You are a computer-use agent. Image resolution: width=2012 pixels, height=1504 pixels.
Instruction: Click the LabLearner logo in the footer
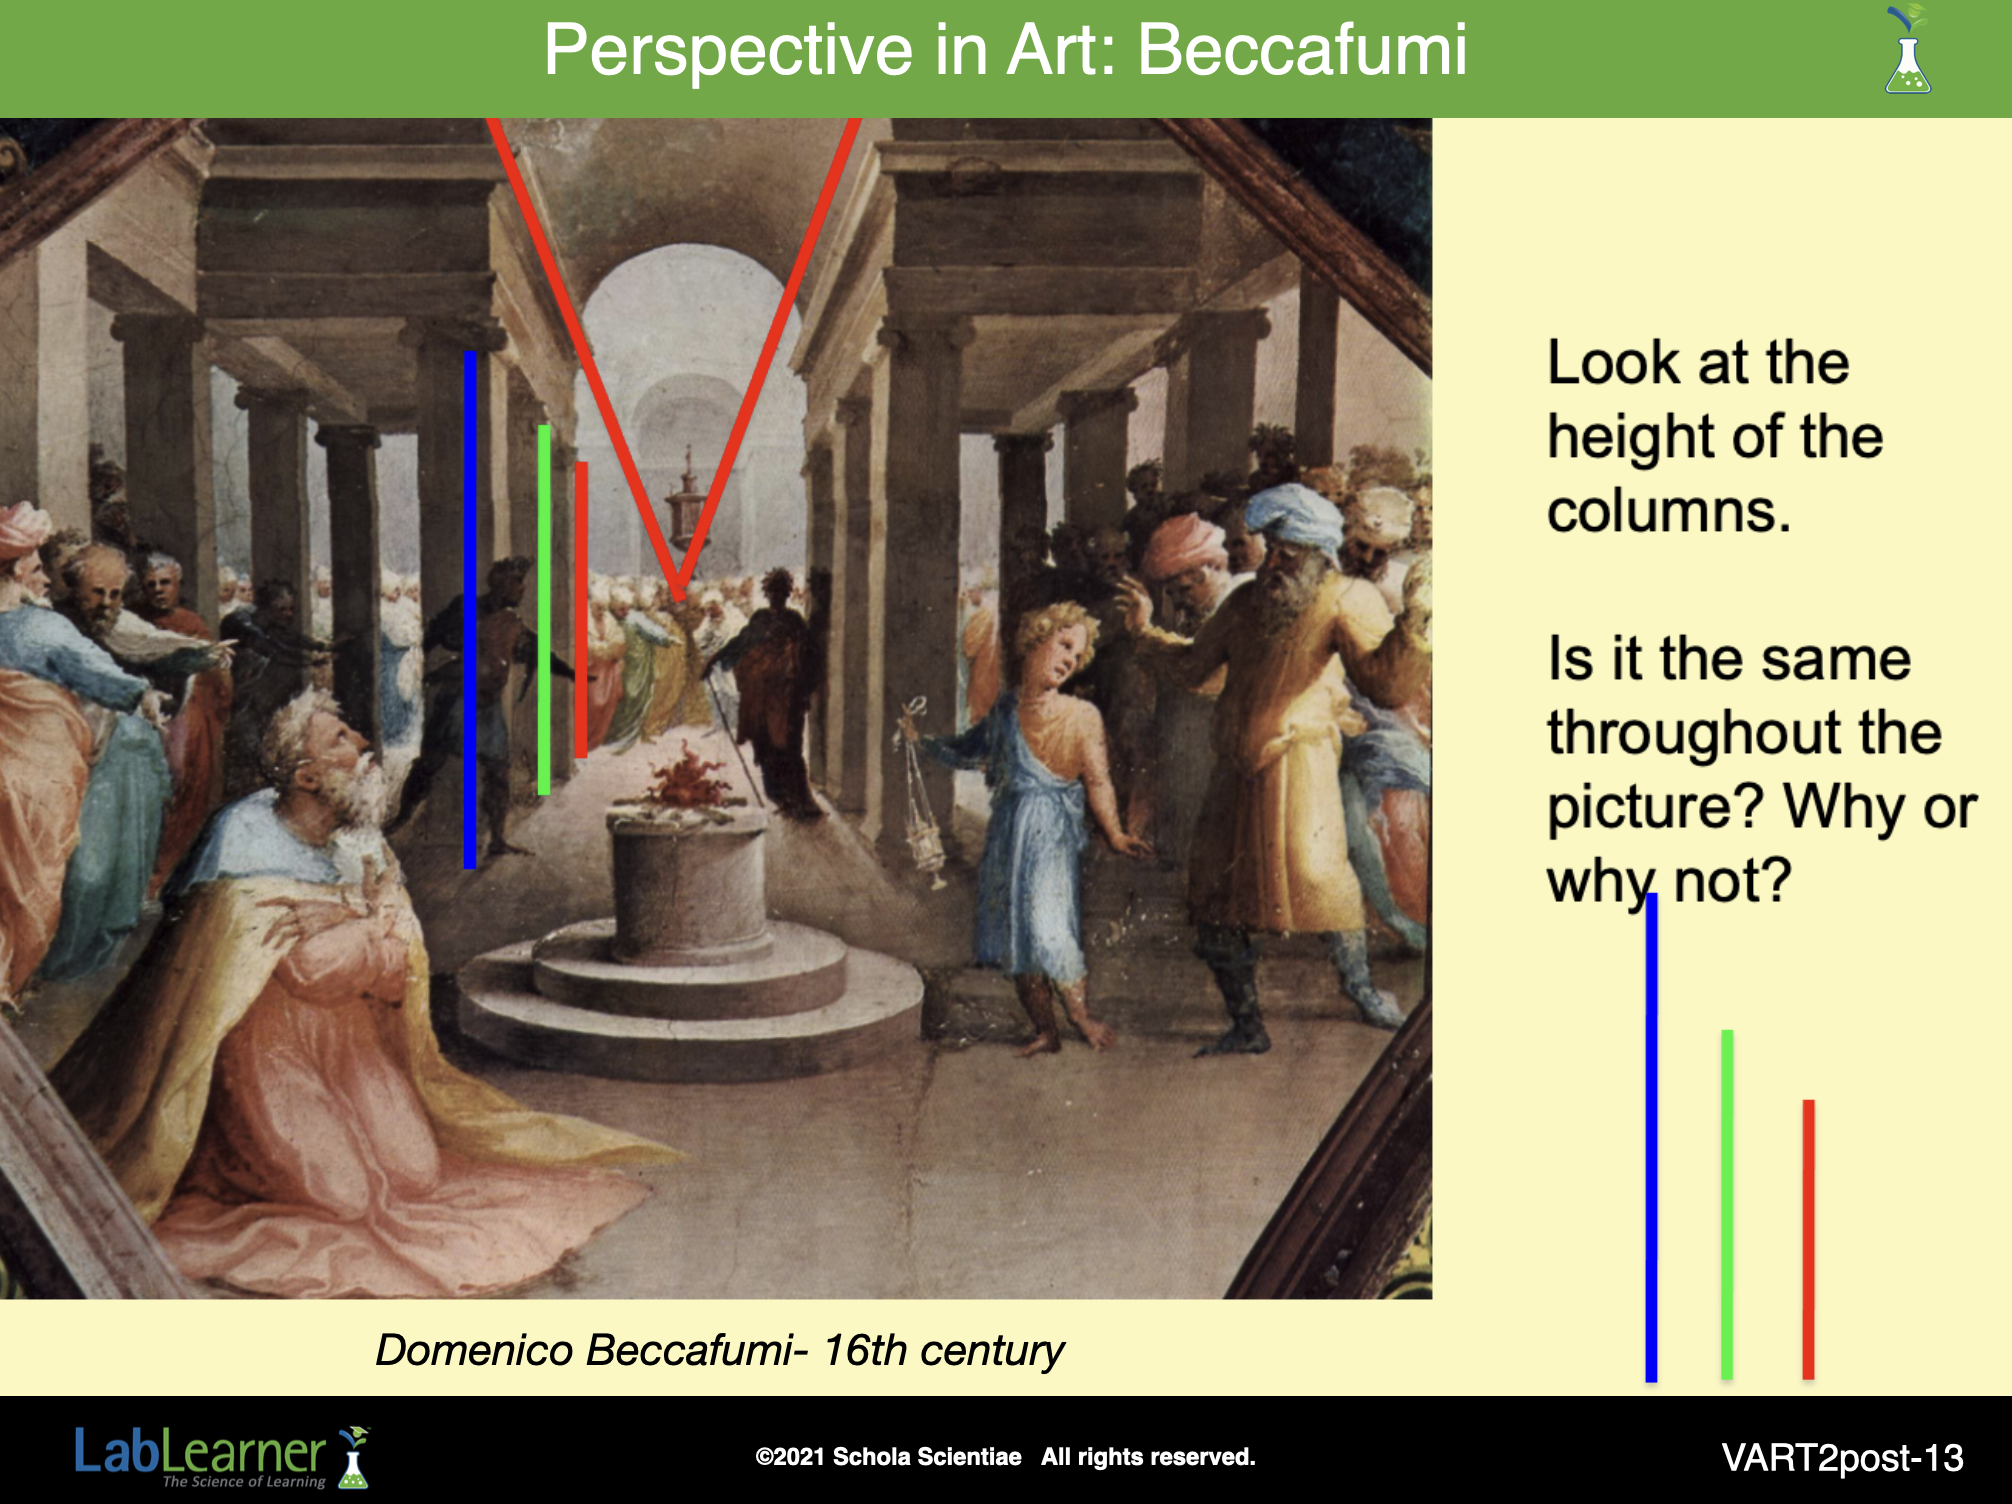coord(223,1457)
